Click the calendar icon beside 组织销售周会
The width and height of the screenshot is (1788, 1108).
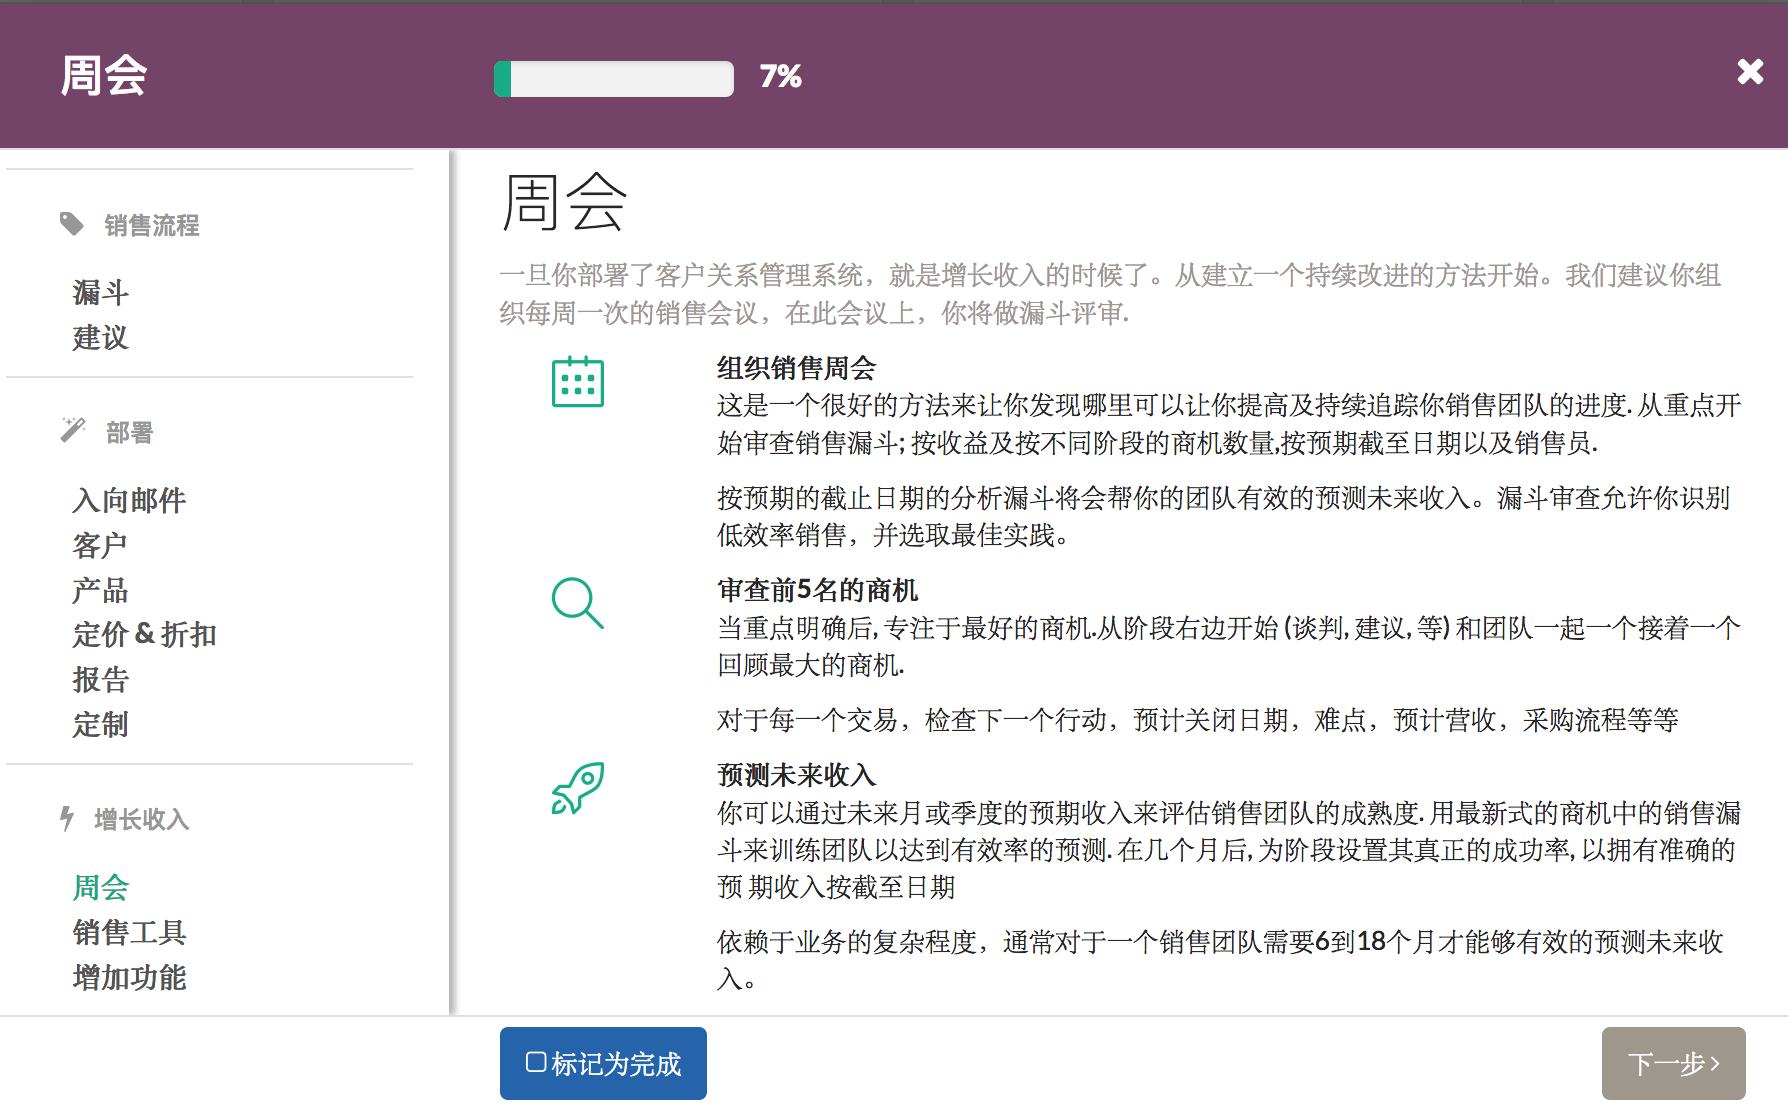pyautogui.click(x=577, y=382)
